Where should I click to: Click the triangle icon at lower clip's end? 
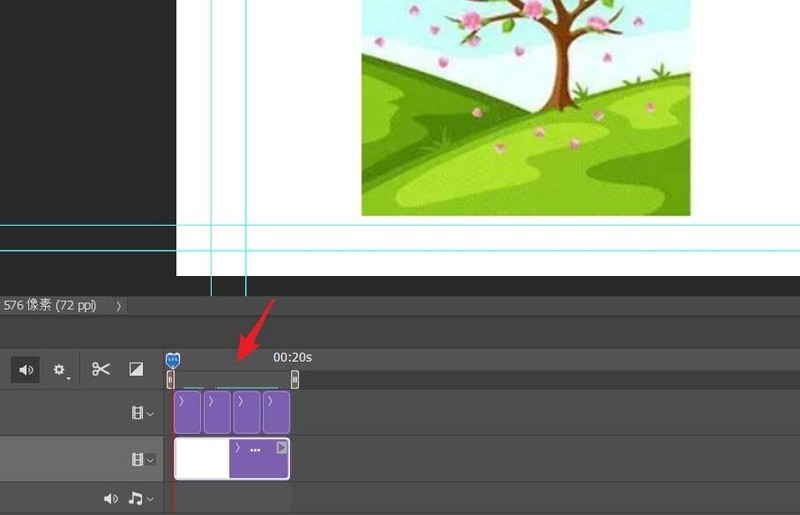click(282, 448)
